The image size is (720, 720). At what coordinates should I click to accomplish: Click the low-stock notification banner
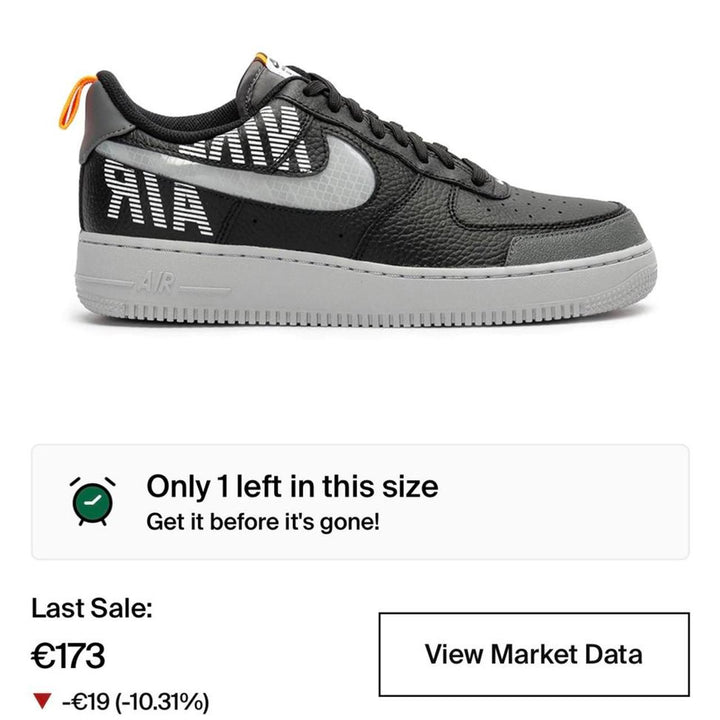tap(360, 501)
